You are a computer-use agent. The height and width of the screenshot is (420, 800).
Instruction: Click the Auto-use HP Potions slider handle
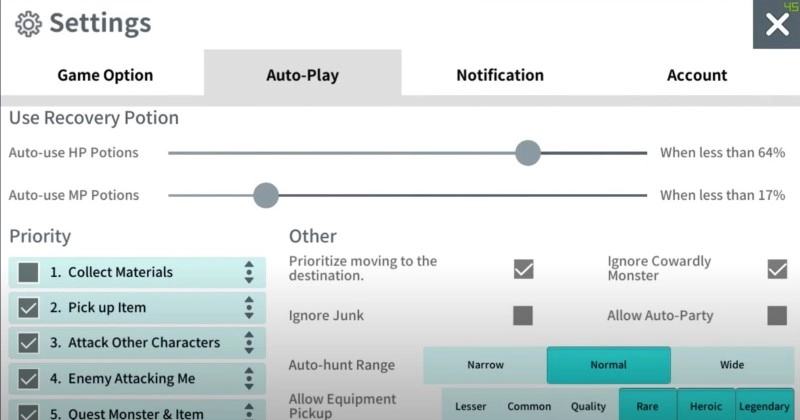click(x=528, y=153)
